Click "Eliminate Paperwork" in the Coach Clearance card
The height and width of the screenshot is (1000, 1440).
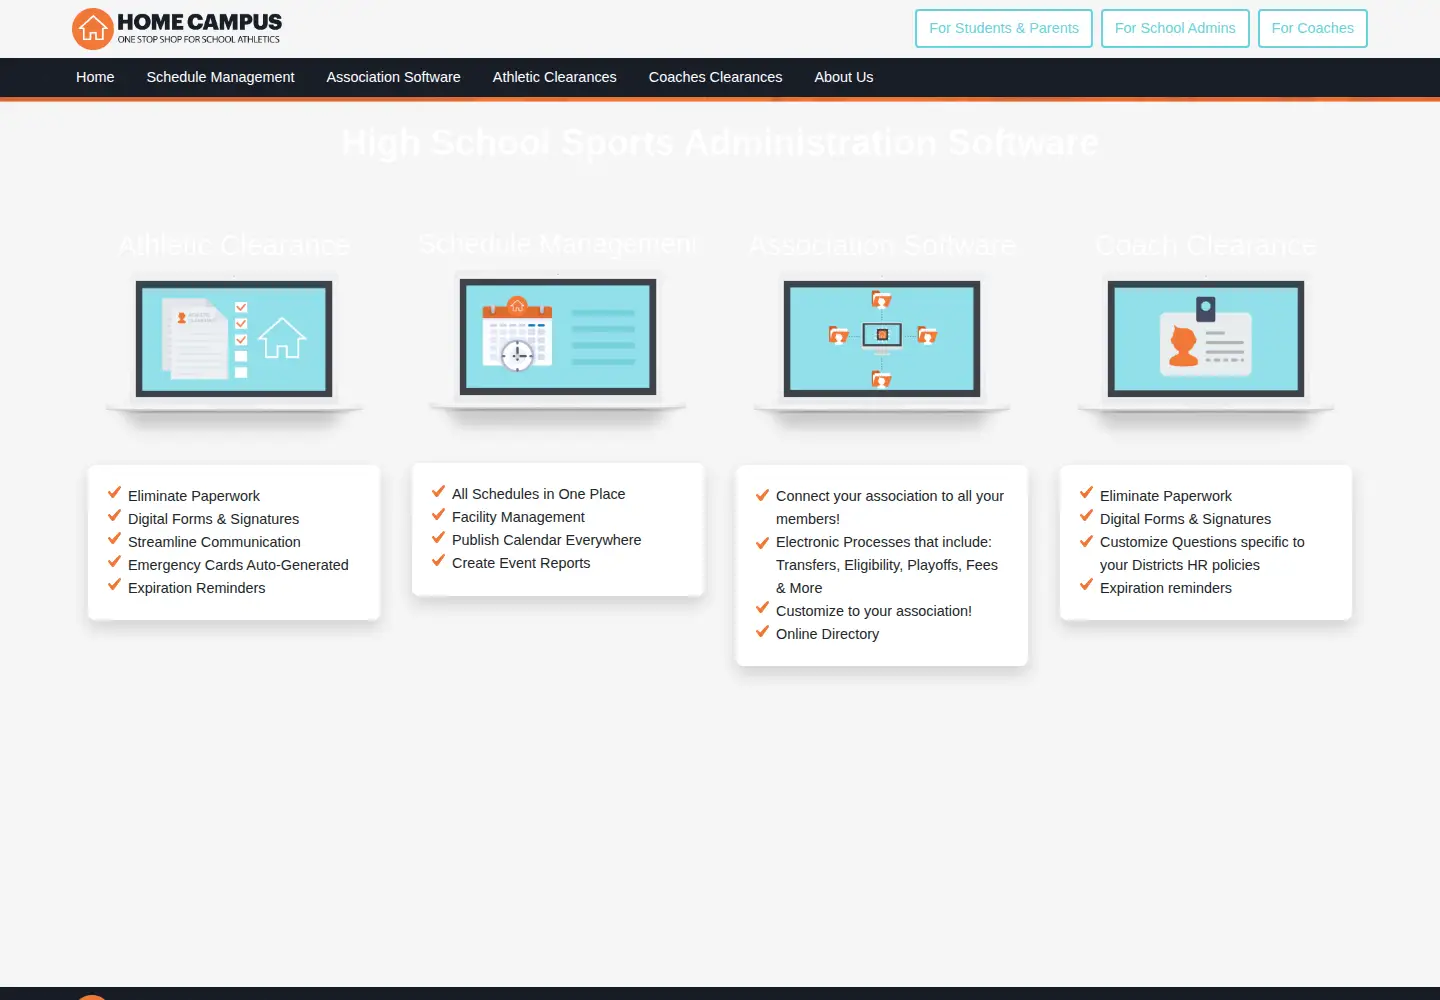pos(1166,496)
